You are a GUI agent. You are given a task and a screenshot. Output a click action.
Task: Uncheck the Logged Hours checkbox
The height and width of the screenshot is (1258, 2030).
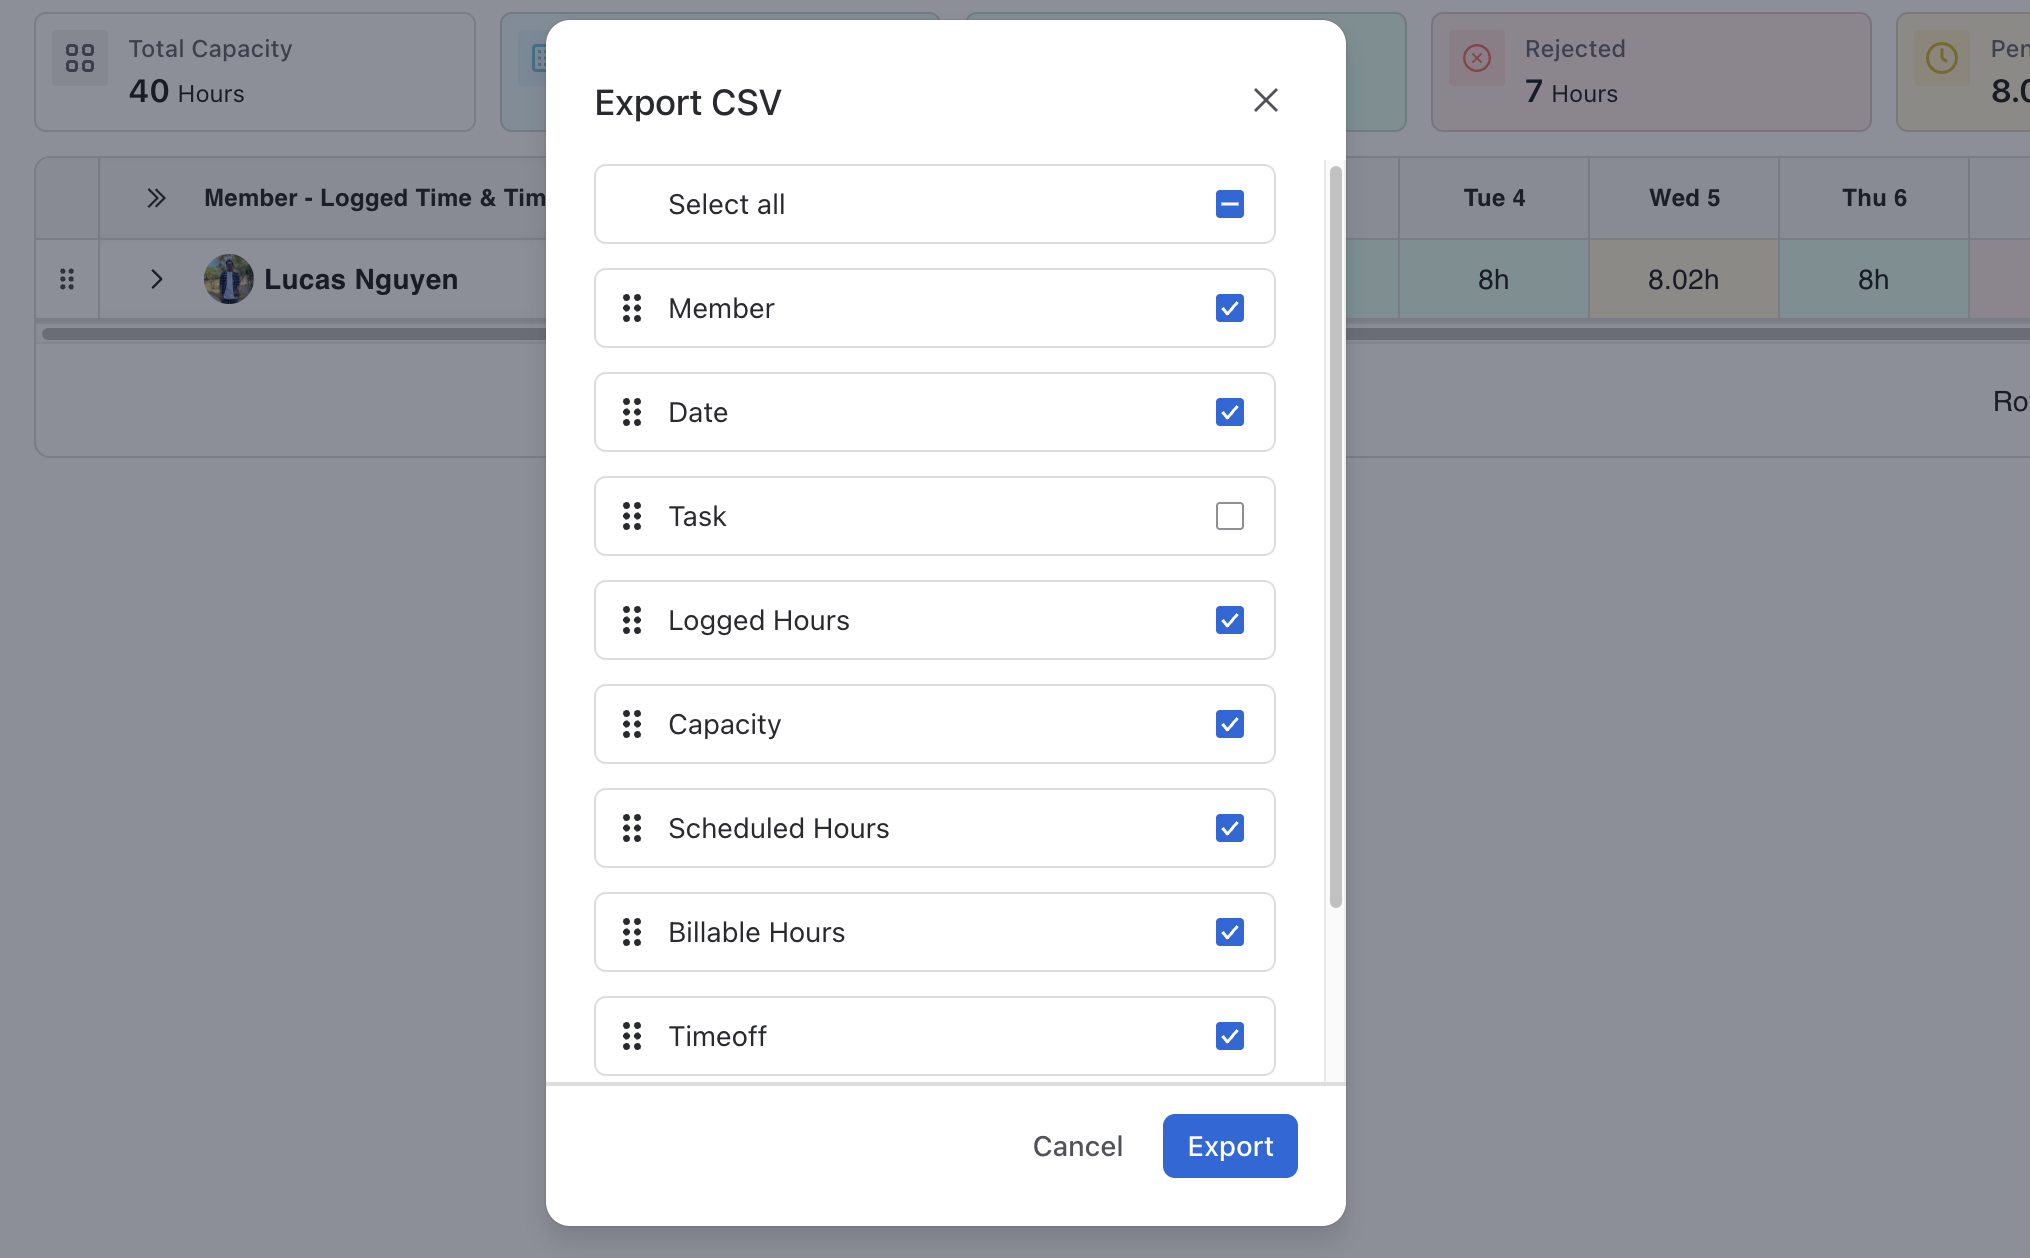tap(1230, 620)
